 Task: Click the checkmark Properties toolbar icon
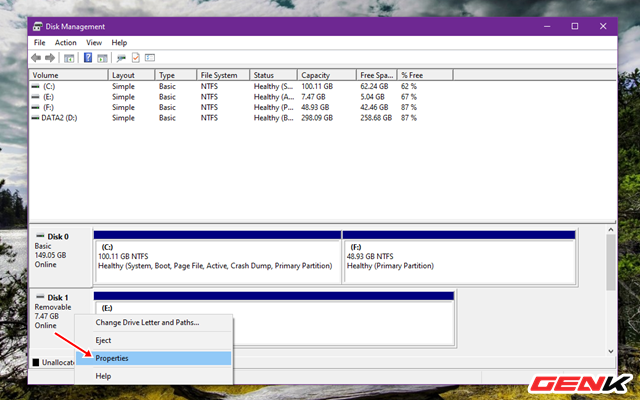tap(136, 58)
